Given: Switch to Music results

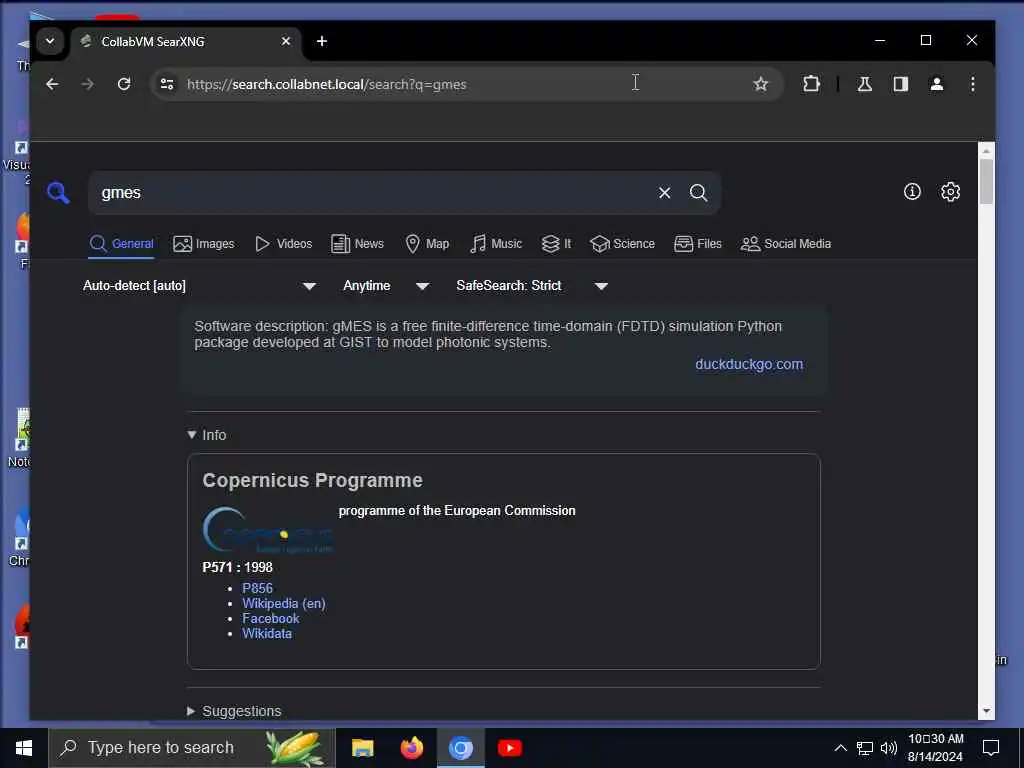Looking at the screenshot, I should 496,244.
